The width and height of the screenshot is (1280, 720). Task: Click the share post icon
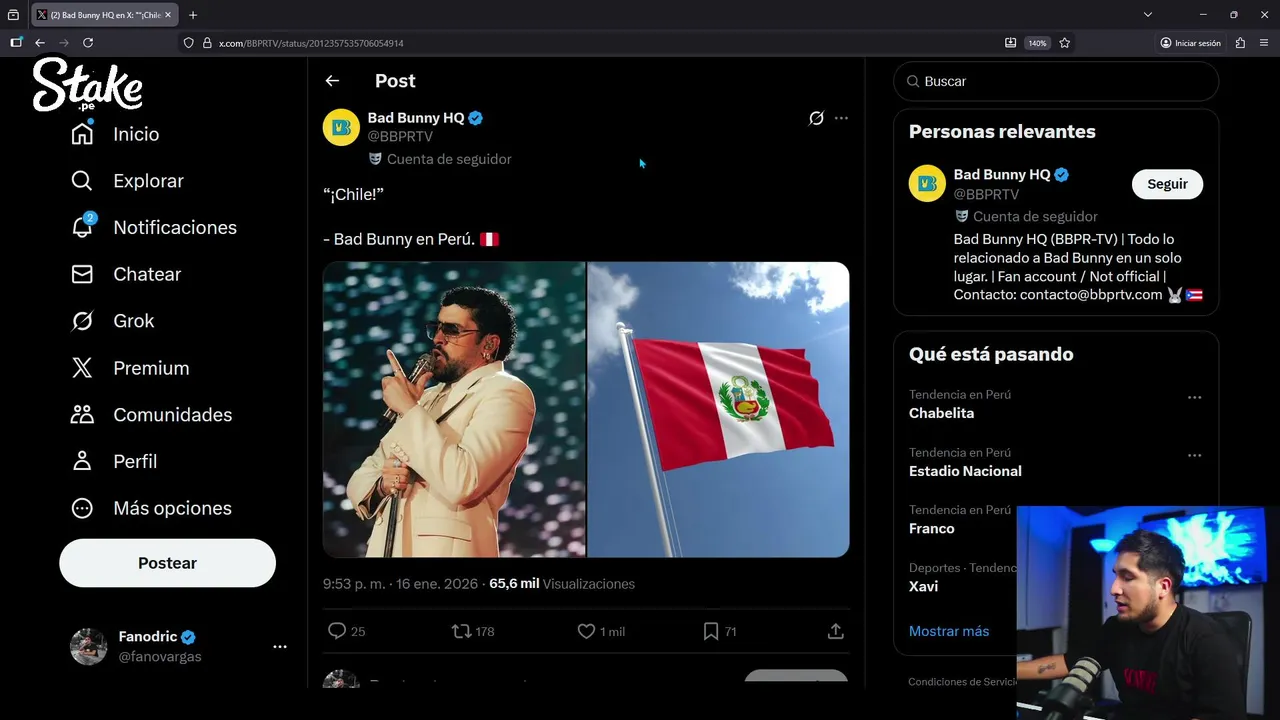pos(836,631)
